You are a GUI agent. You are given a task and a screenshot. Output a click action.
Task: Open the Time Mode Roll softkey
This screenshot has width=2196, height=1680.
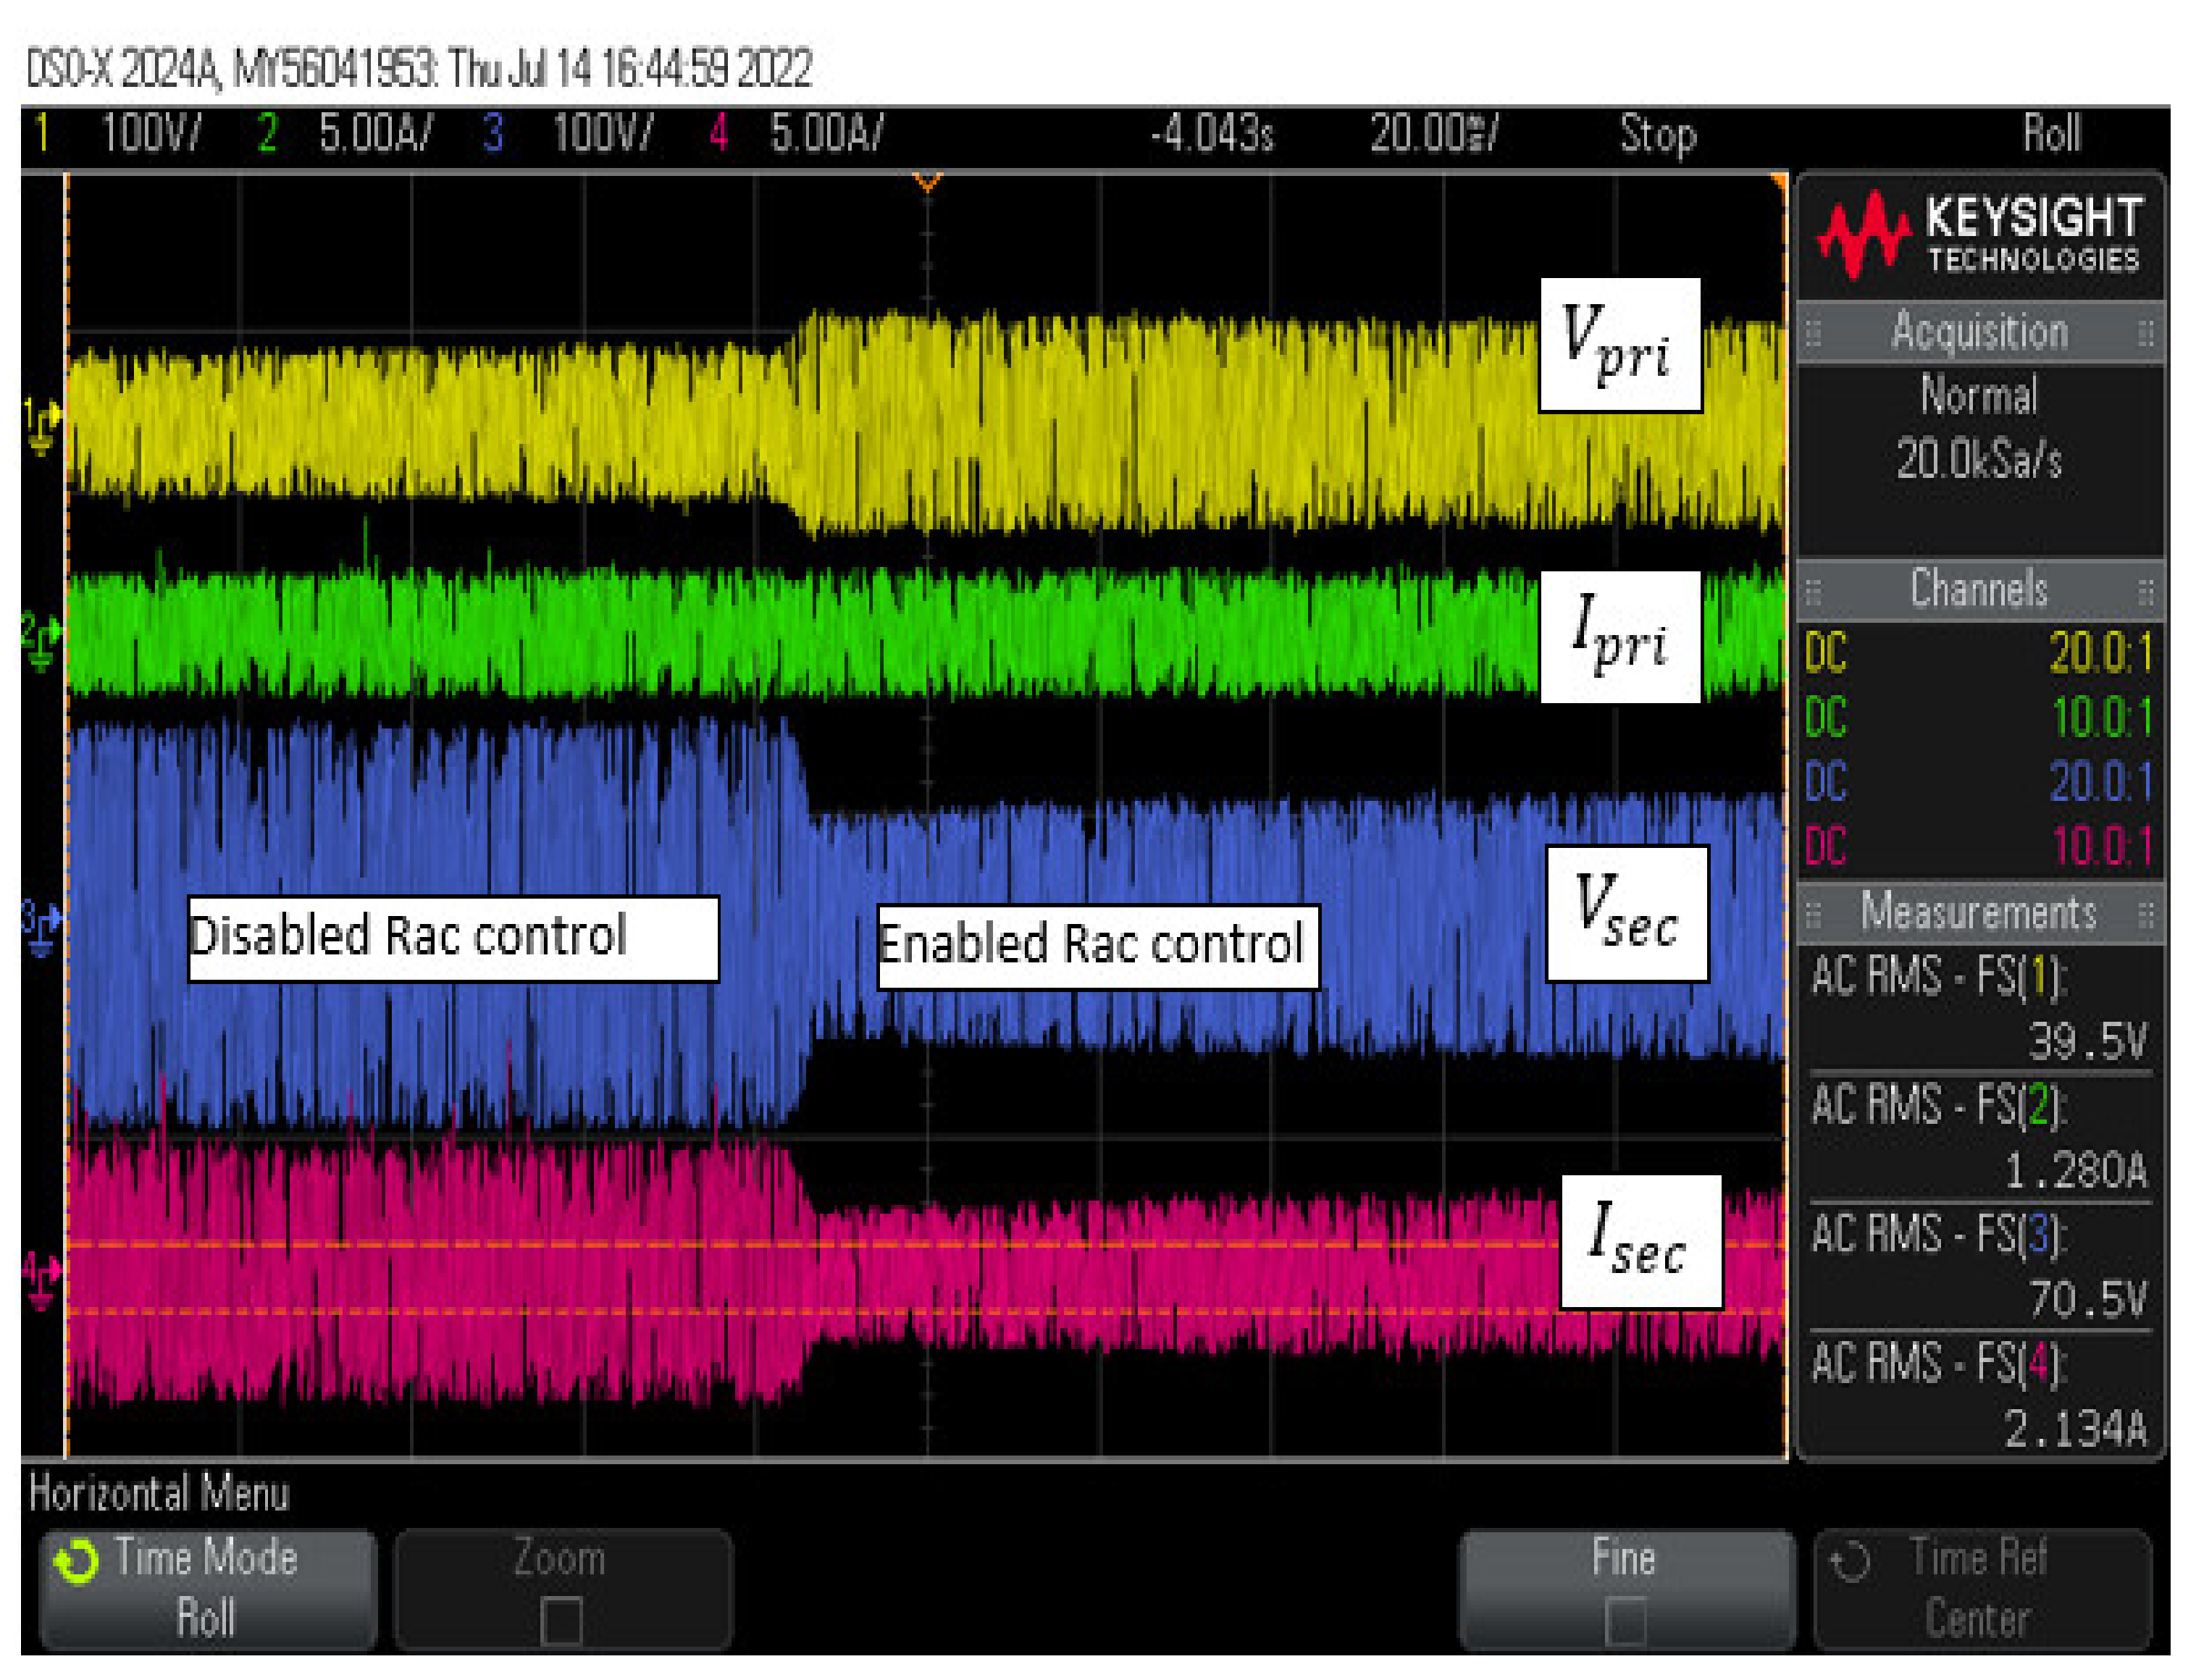207,1589
